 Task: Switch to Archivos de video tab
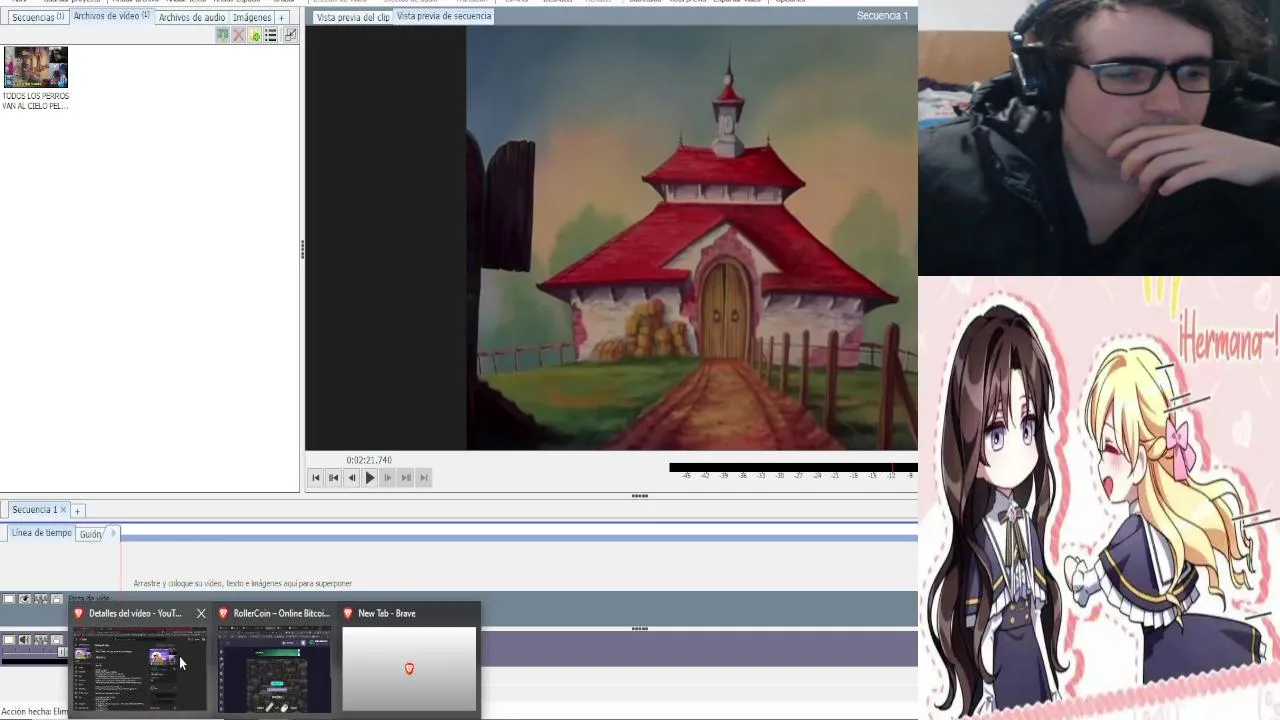(111, 16)
